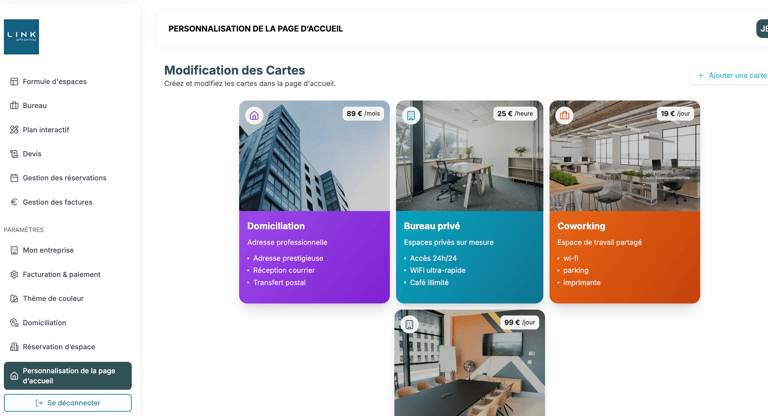
Task: Click 'wi-fi' bullet on Coworking card
Action: (x=571, y=258)
